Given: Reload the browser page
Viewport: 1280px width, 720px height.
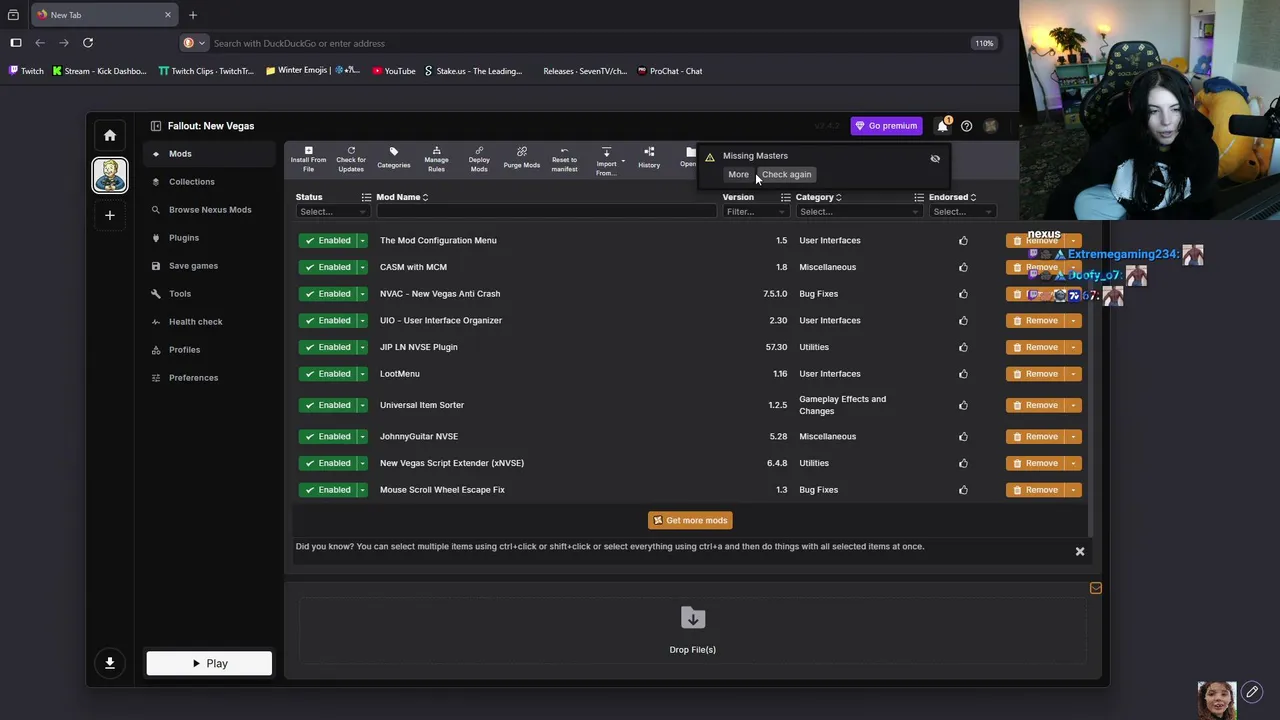Looking at the screenshot, I should [88, 43].
